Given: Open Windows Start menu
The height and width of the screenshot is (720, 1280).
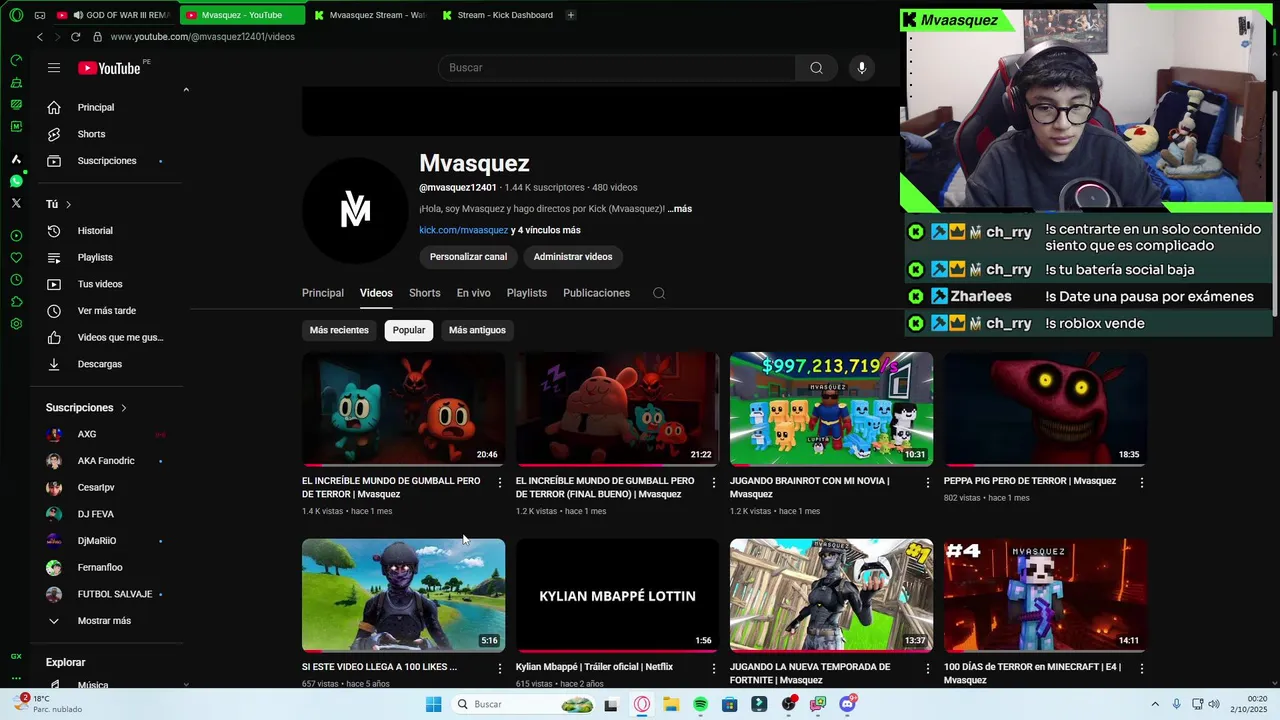Looking at the screenshot, I should pyautogui.click(x=433, y=704).
